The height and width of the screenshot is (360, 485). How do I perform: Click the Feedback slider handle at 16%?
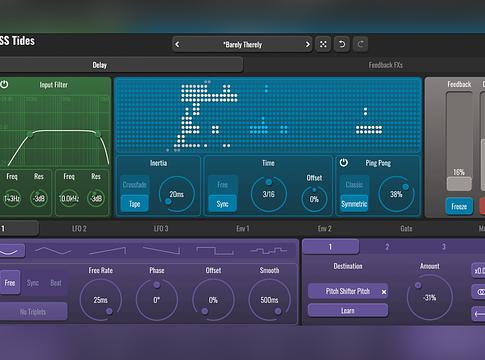pyautogui.click(x=459, y=184)
